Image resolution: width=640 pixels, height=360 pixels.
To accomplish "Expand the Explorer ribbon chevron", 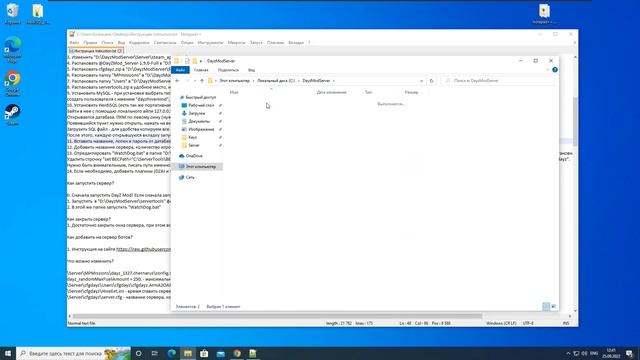I will pos(547,70).
